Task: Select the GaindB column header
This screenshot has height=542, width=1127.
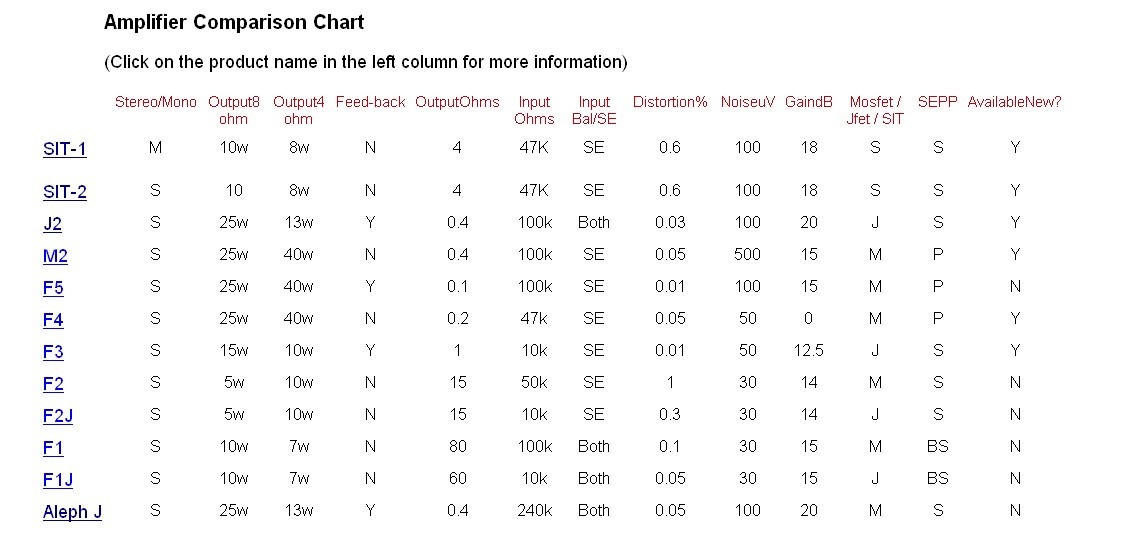Action: coord(809,102)
